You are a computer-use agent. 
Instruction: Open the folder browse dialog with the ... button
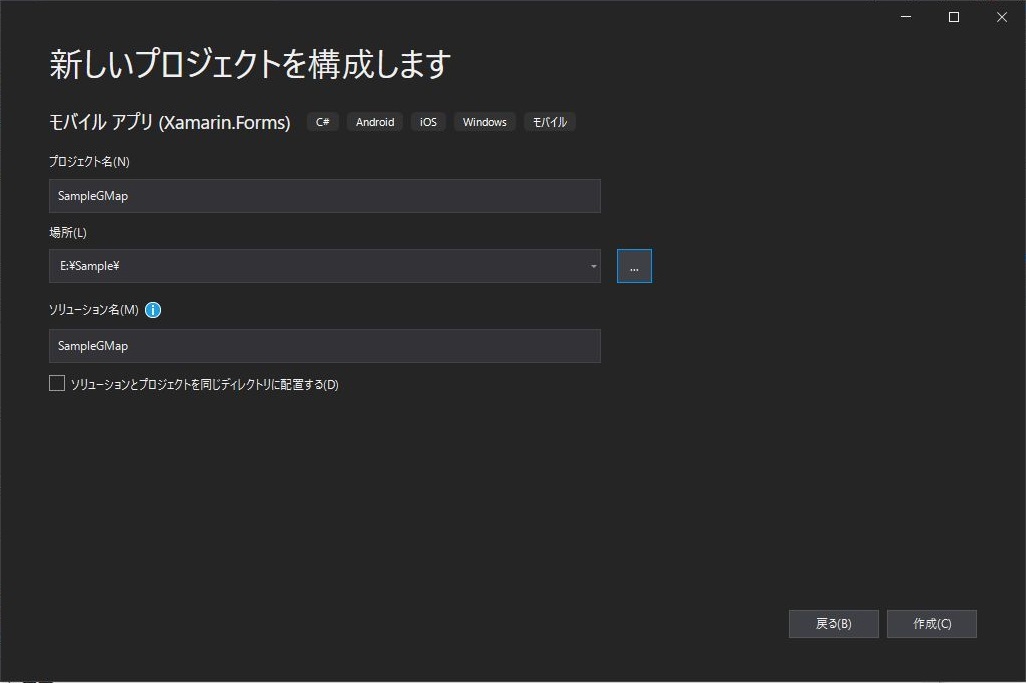click(x=634, y=265)
